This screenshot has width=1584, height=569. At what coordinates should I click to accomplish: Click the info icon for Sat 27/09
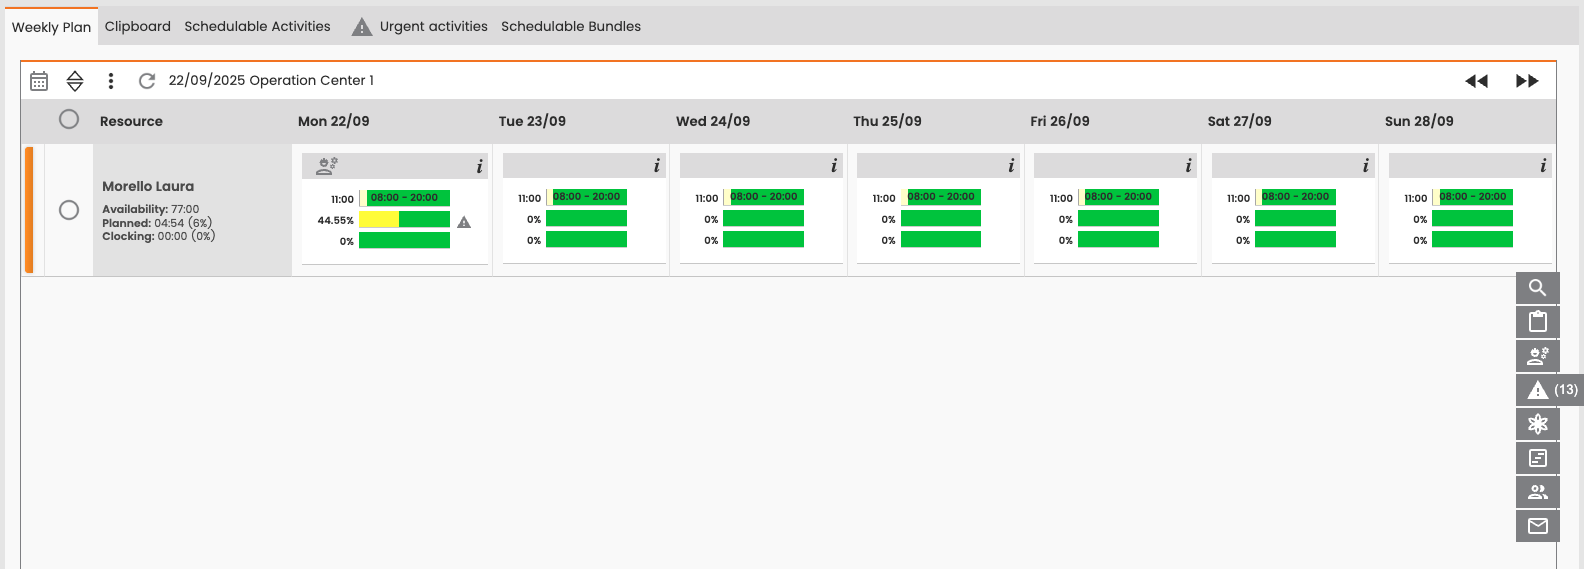1366,166
